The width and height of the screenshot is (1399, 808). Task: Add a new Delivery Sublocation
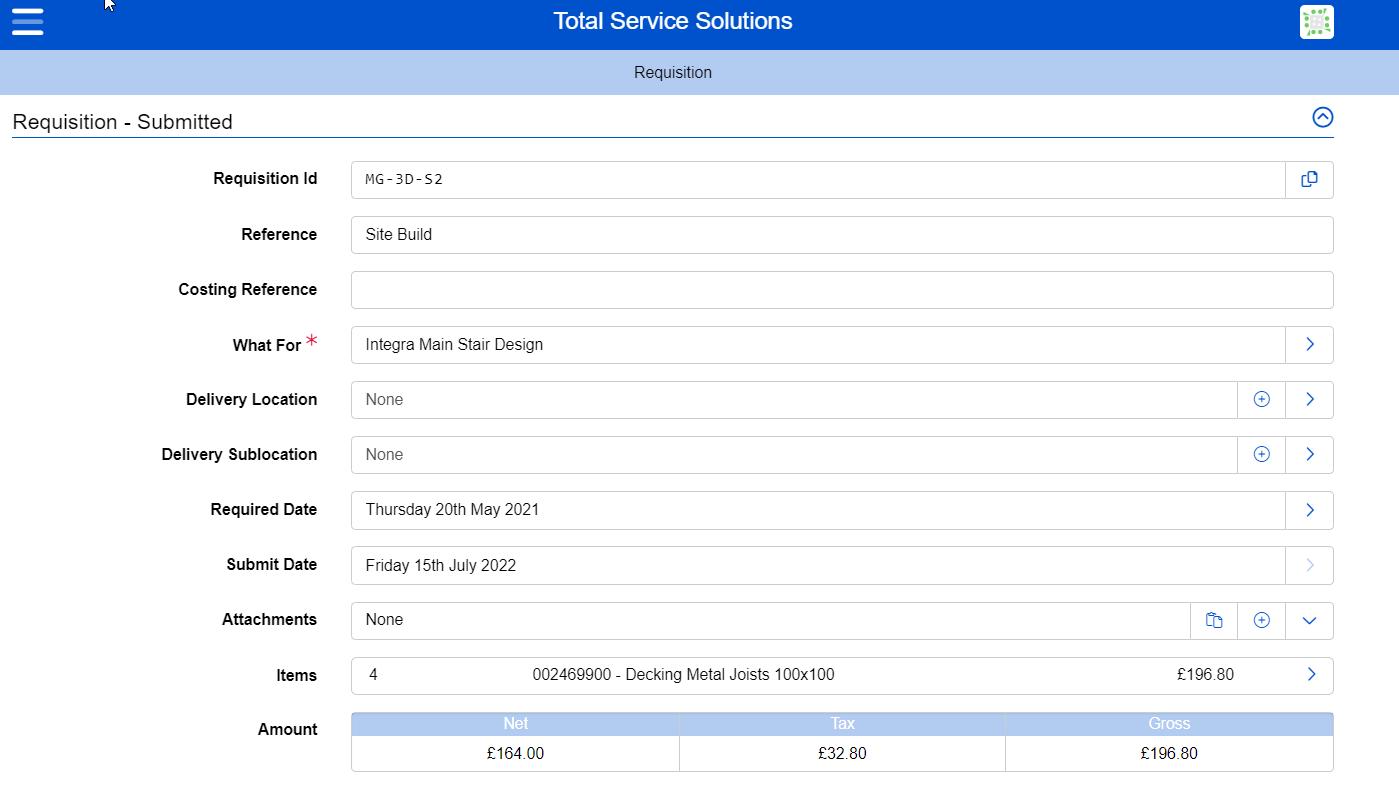pyautogui.click(x=1261, y=455)
